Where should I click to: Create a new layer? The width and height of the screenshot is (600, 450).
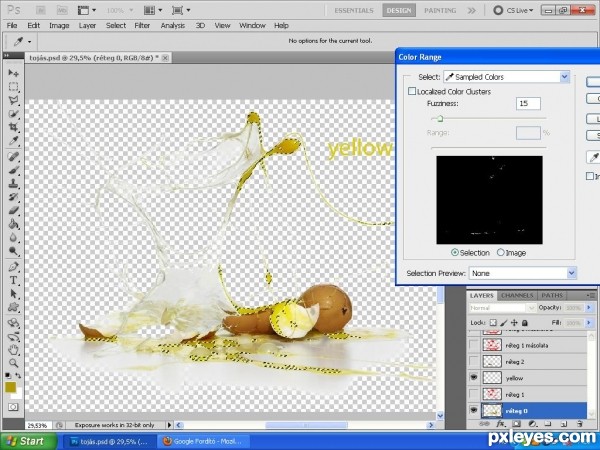point(564,424)
